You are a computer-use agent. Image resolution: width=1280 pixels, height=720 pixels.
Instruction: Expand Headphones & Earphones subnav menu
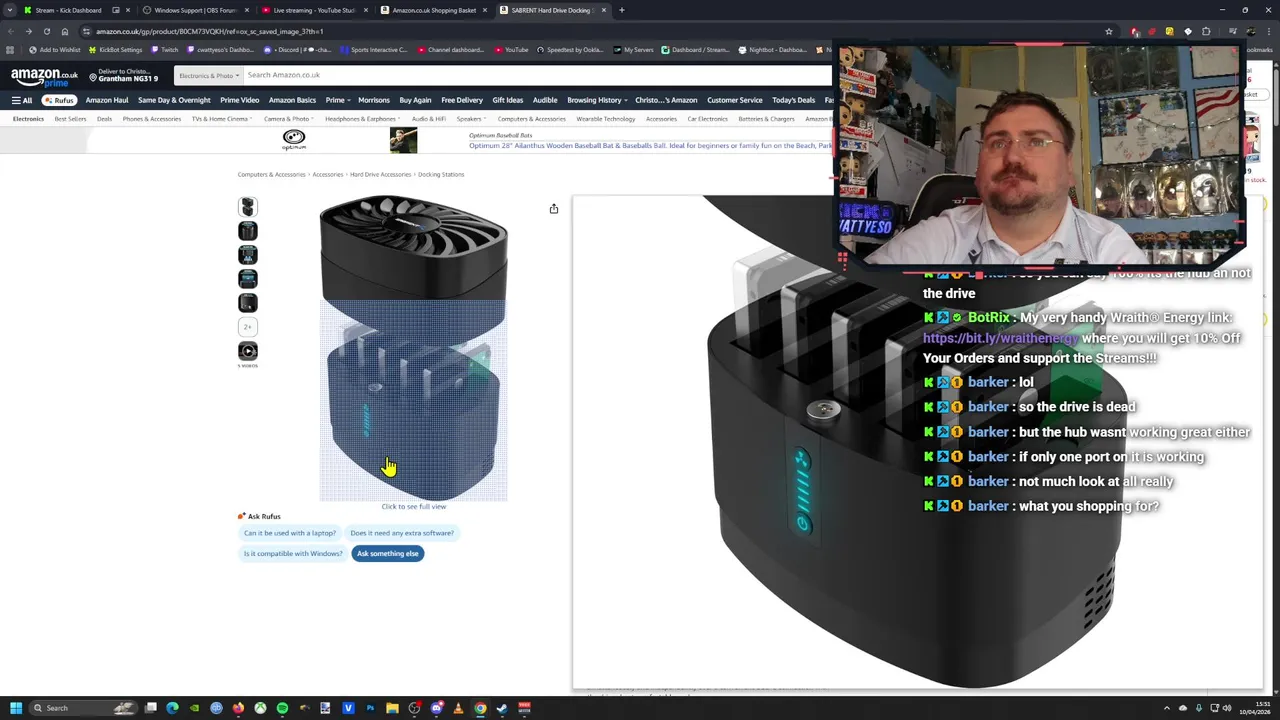pyautogui.click(x=362, y=119)
